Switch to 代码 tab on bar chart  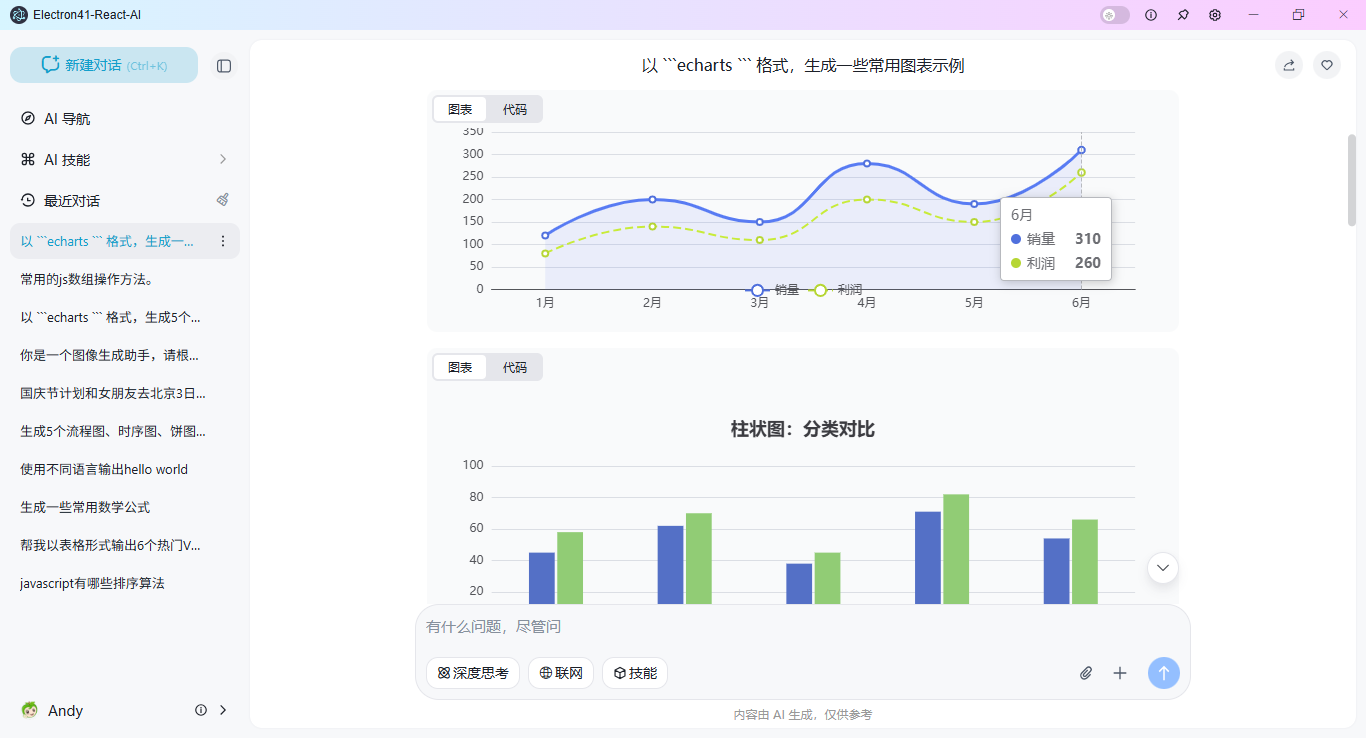(515, 367)
